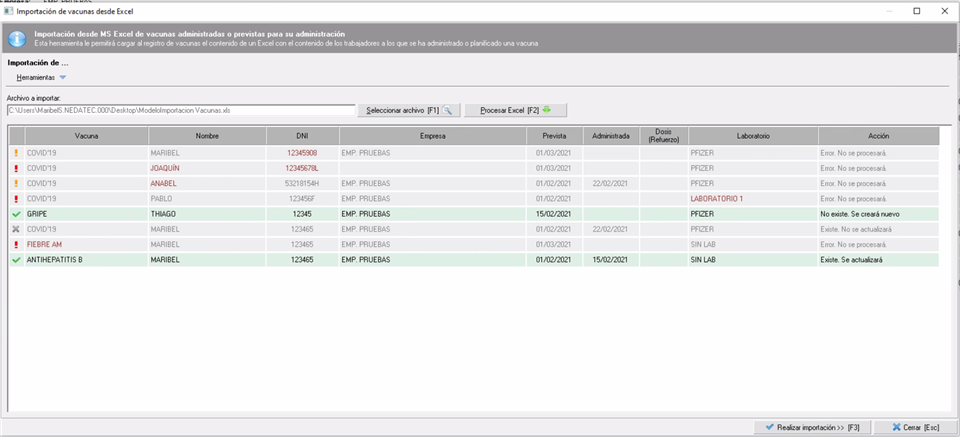Select the LABORATORIO 1 cell
The height and width of the screenshot is (437, 960).
[x=717, y=199]
